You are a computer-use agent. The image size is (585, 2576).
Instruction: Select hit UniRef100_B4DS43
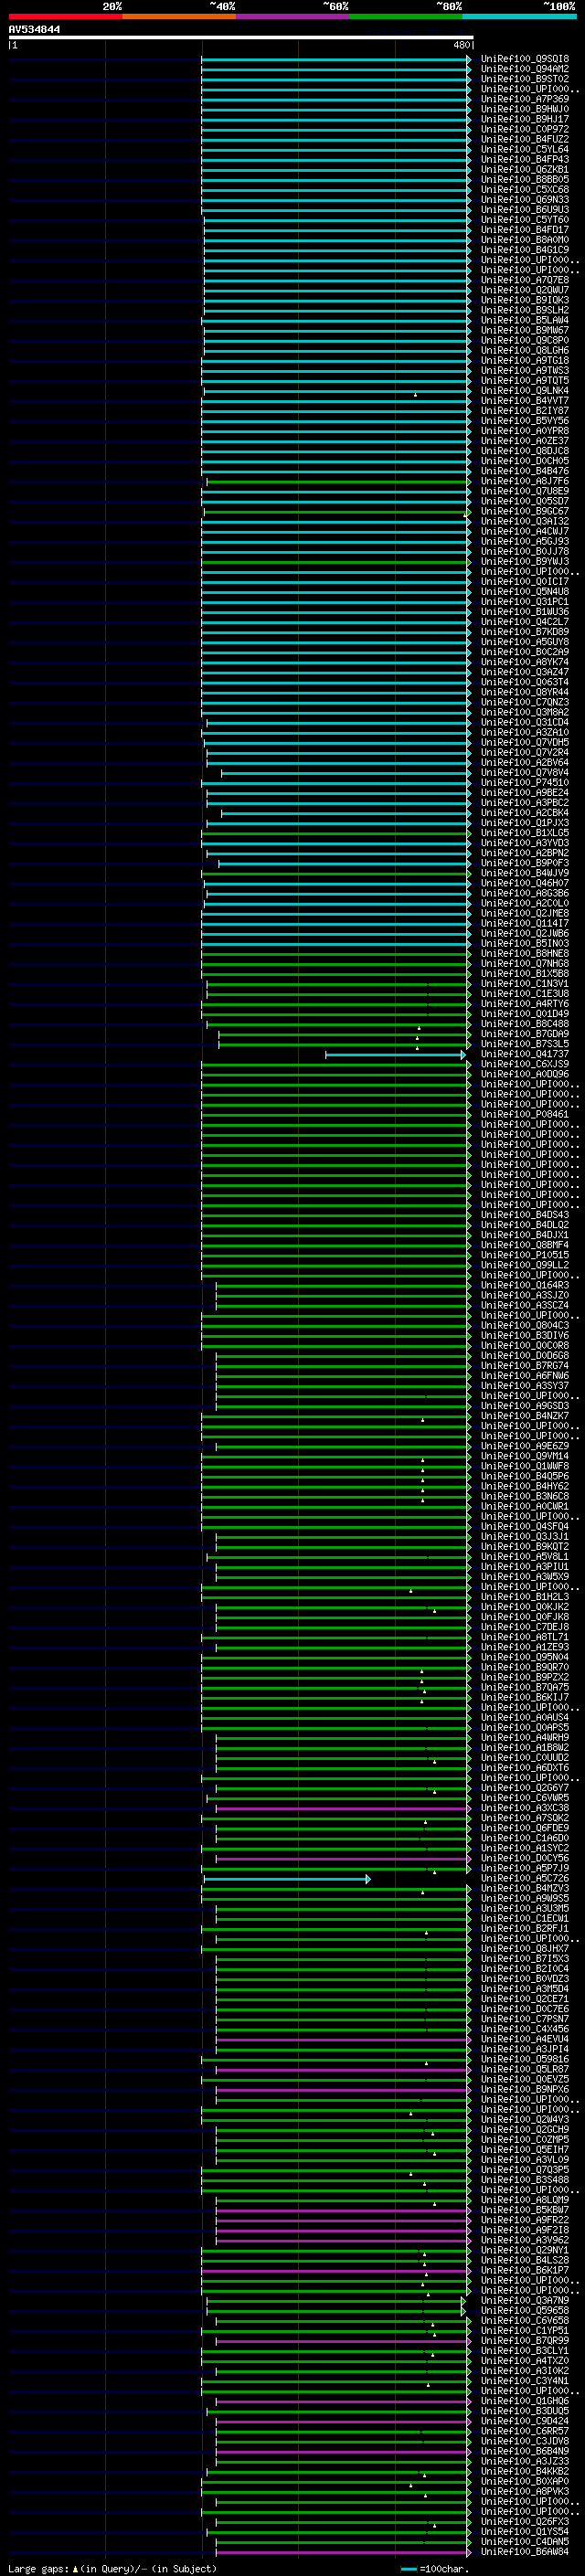pyautogui.click(x=525, y=1215)
